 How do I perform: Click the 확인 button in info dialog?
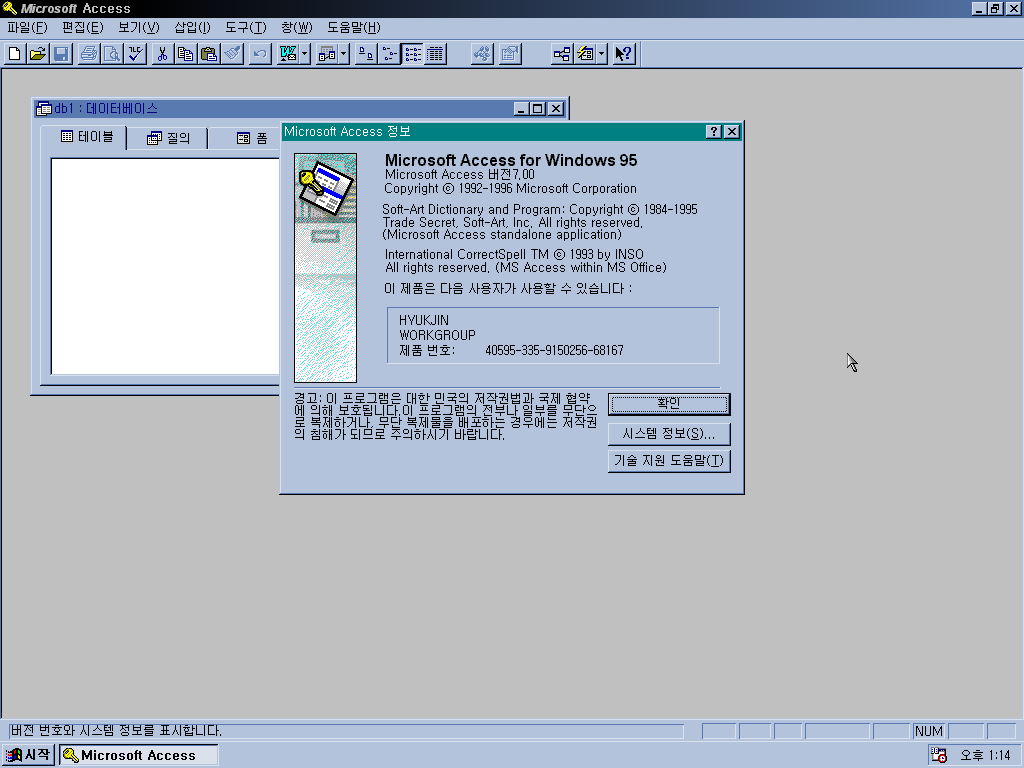(669, 404)
